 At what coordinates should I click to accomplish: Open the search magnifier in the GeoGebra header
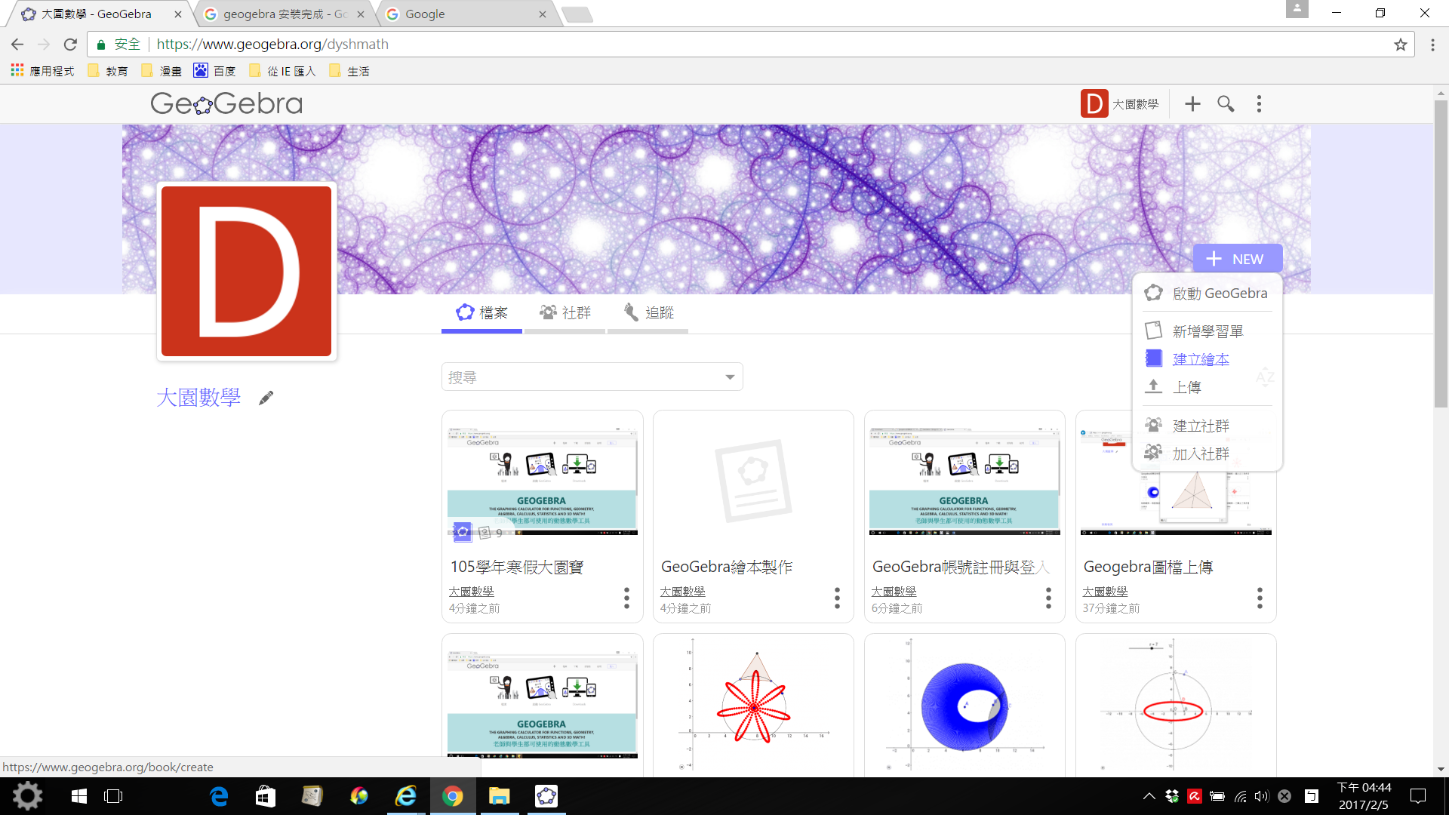[1226, 104]
